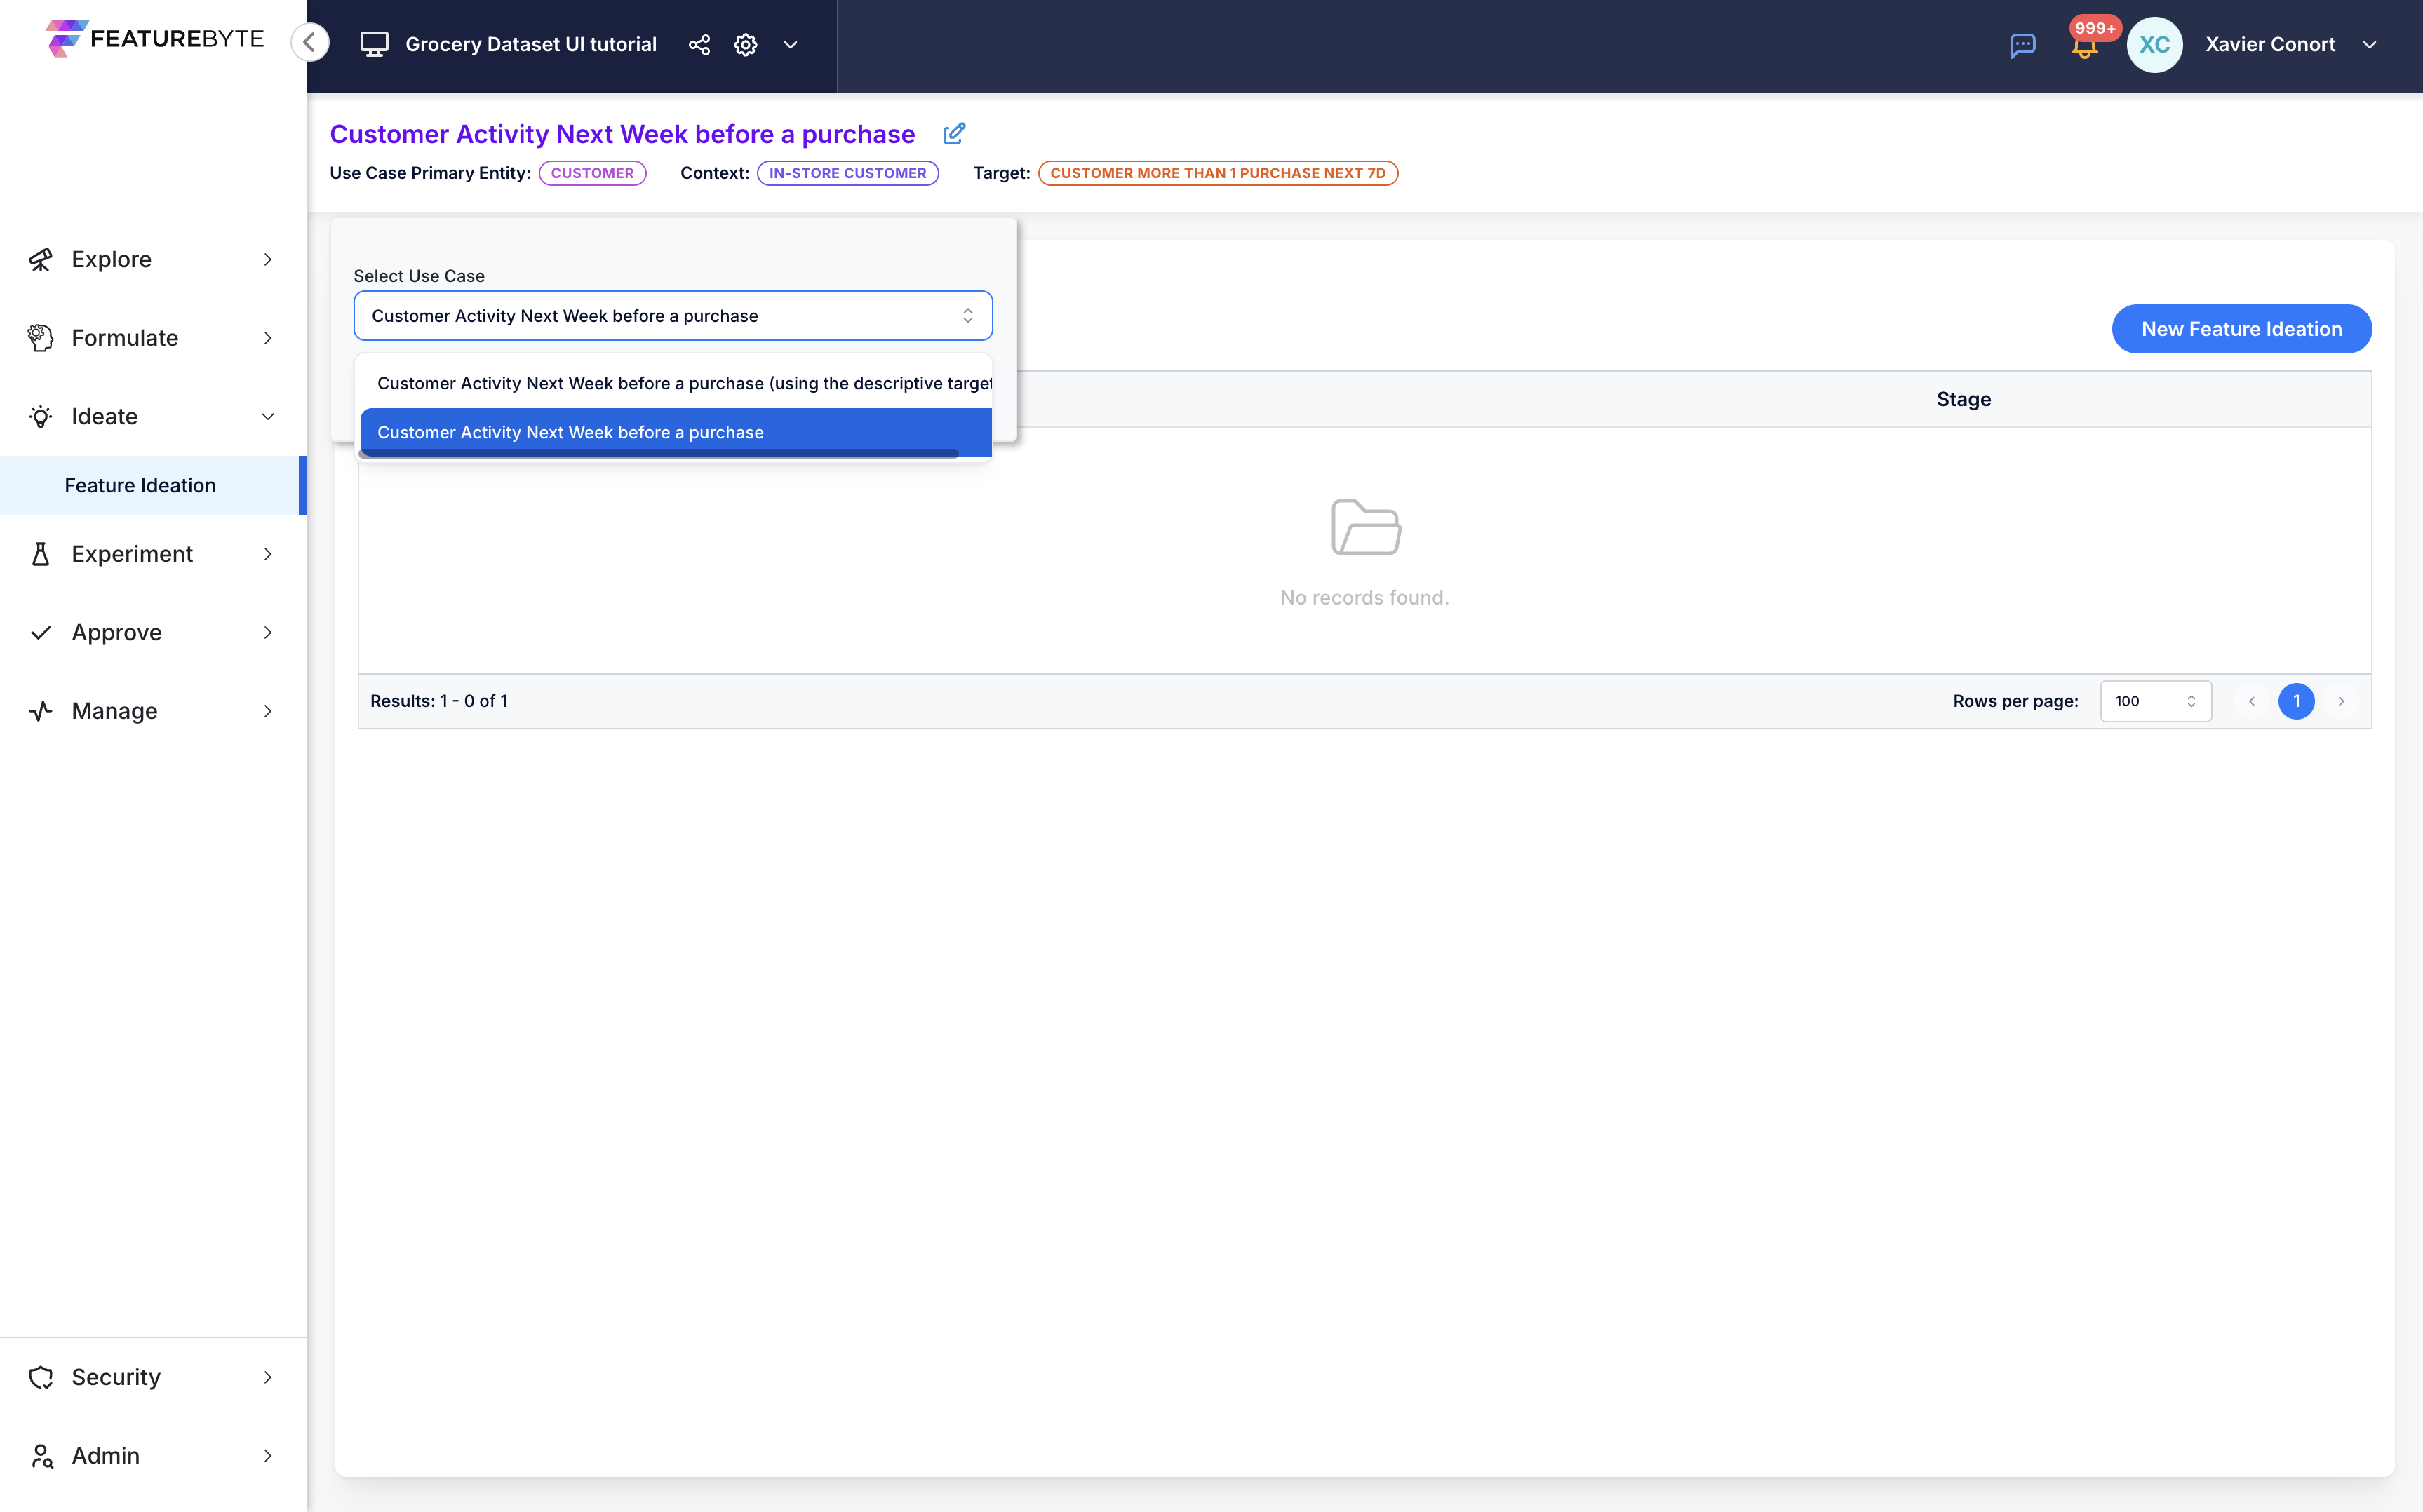
Task: Expand the Admin menu
Action: (153, 1455)
